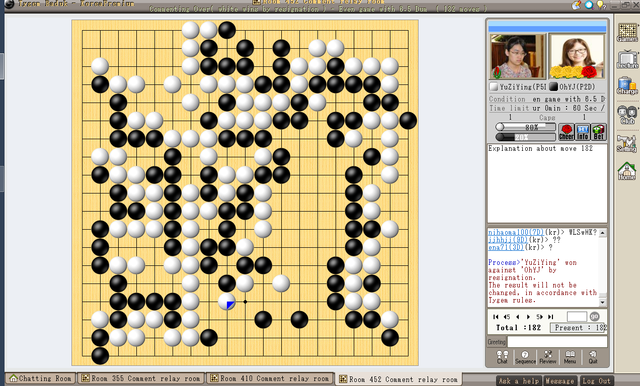This screenshot has height=386, width=640.
Task: Click the 'Present : 182' move indicator
Action: [x=578, y=328]
